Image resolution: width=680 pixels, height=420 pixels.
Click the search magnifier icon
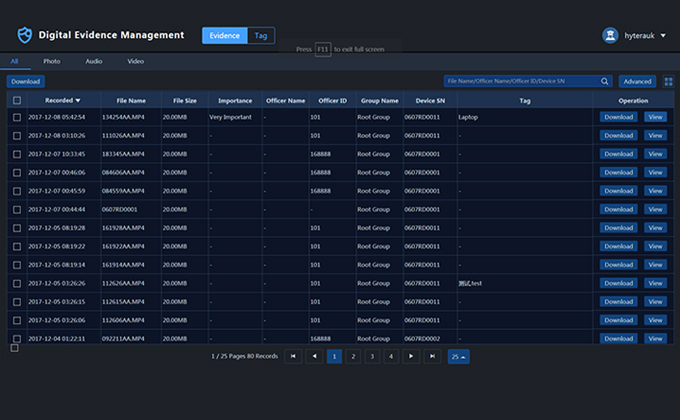pos(604,81)
